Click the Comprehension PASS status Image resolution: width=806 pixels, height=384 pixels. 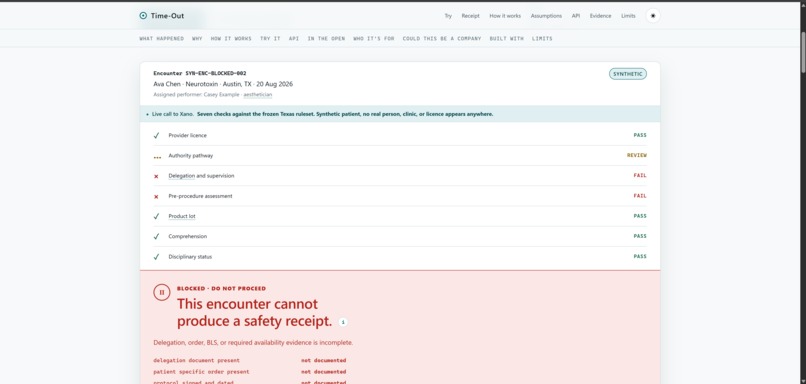[640, 236]
